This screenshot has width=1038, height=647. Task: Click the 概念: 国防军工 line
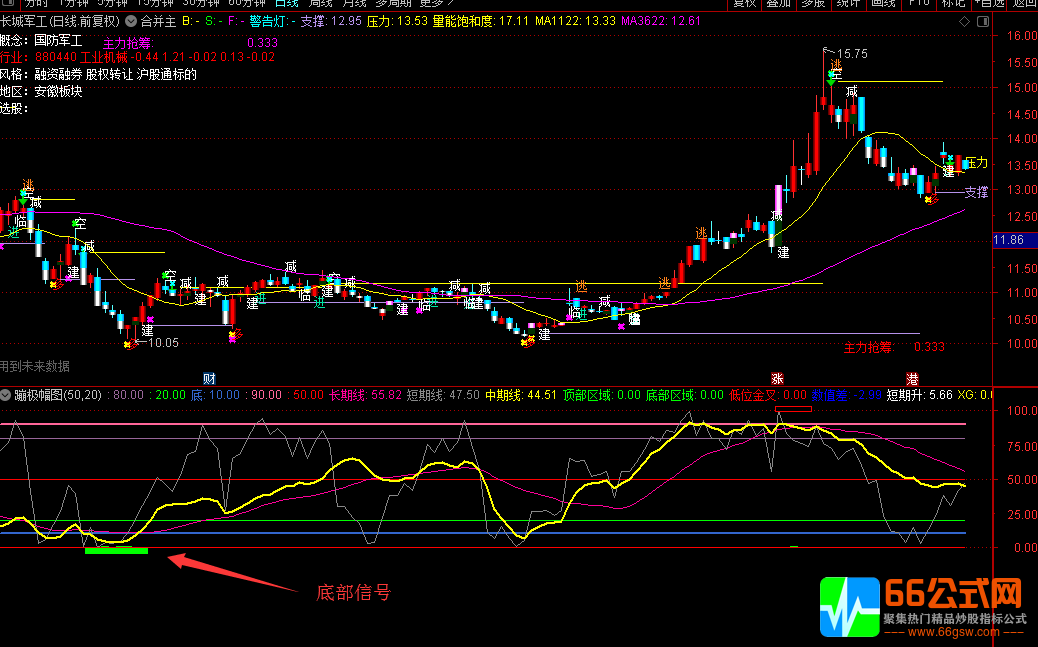click(41, 41)
